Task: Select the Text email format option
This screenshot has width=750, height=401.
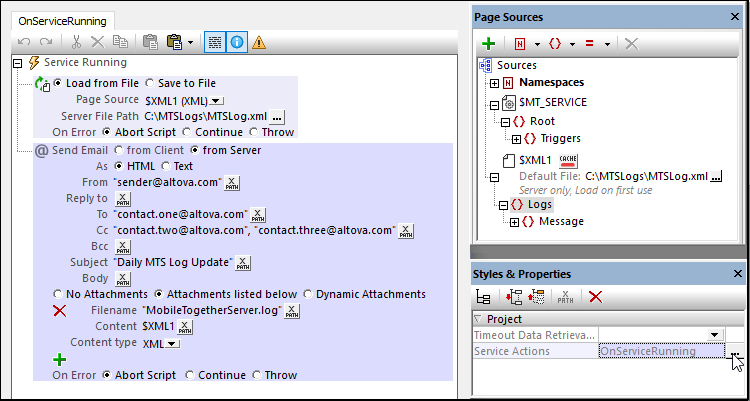Action: [x=165, y=167]
